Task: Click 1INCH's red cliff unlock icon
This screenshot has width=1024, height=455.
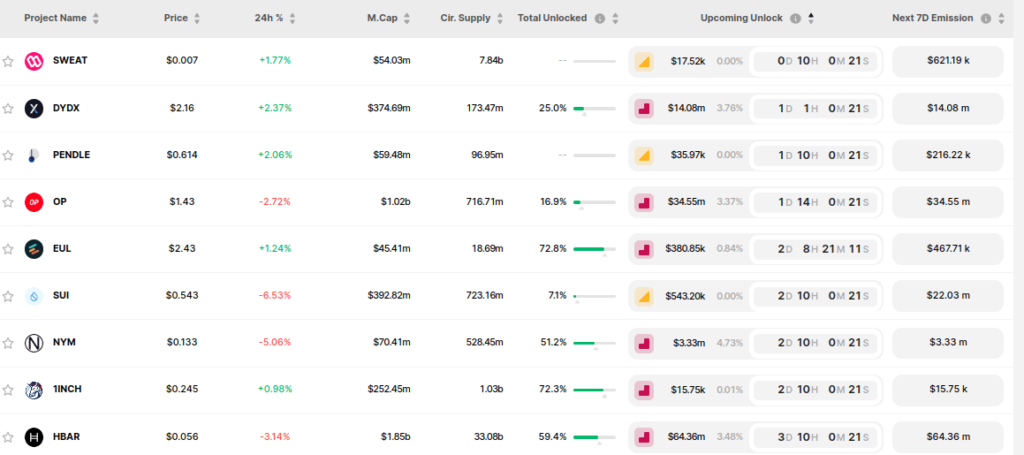Action: 644,390
